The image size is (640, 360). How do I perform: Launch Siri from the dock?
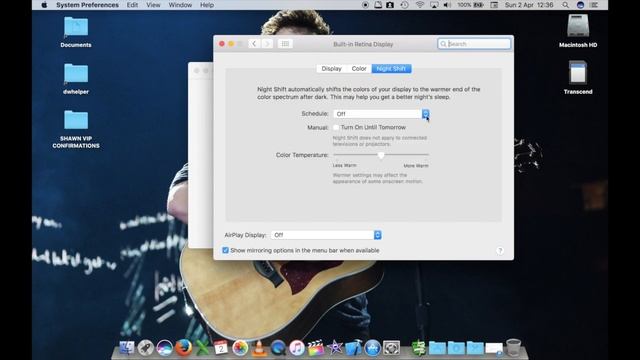(164, 348)
